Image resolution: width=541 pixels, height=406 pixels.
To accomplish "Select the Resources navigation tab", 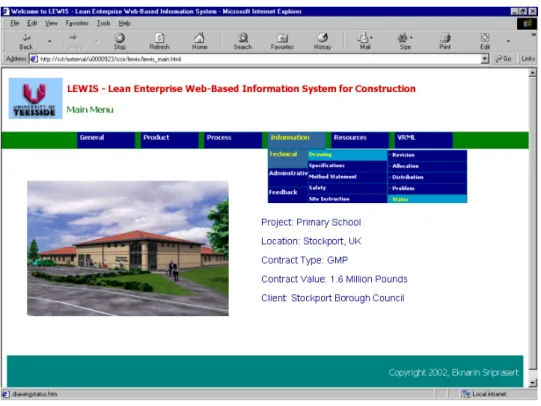I will [x=360, y=140].
